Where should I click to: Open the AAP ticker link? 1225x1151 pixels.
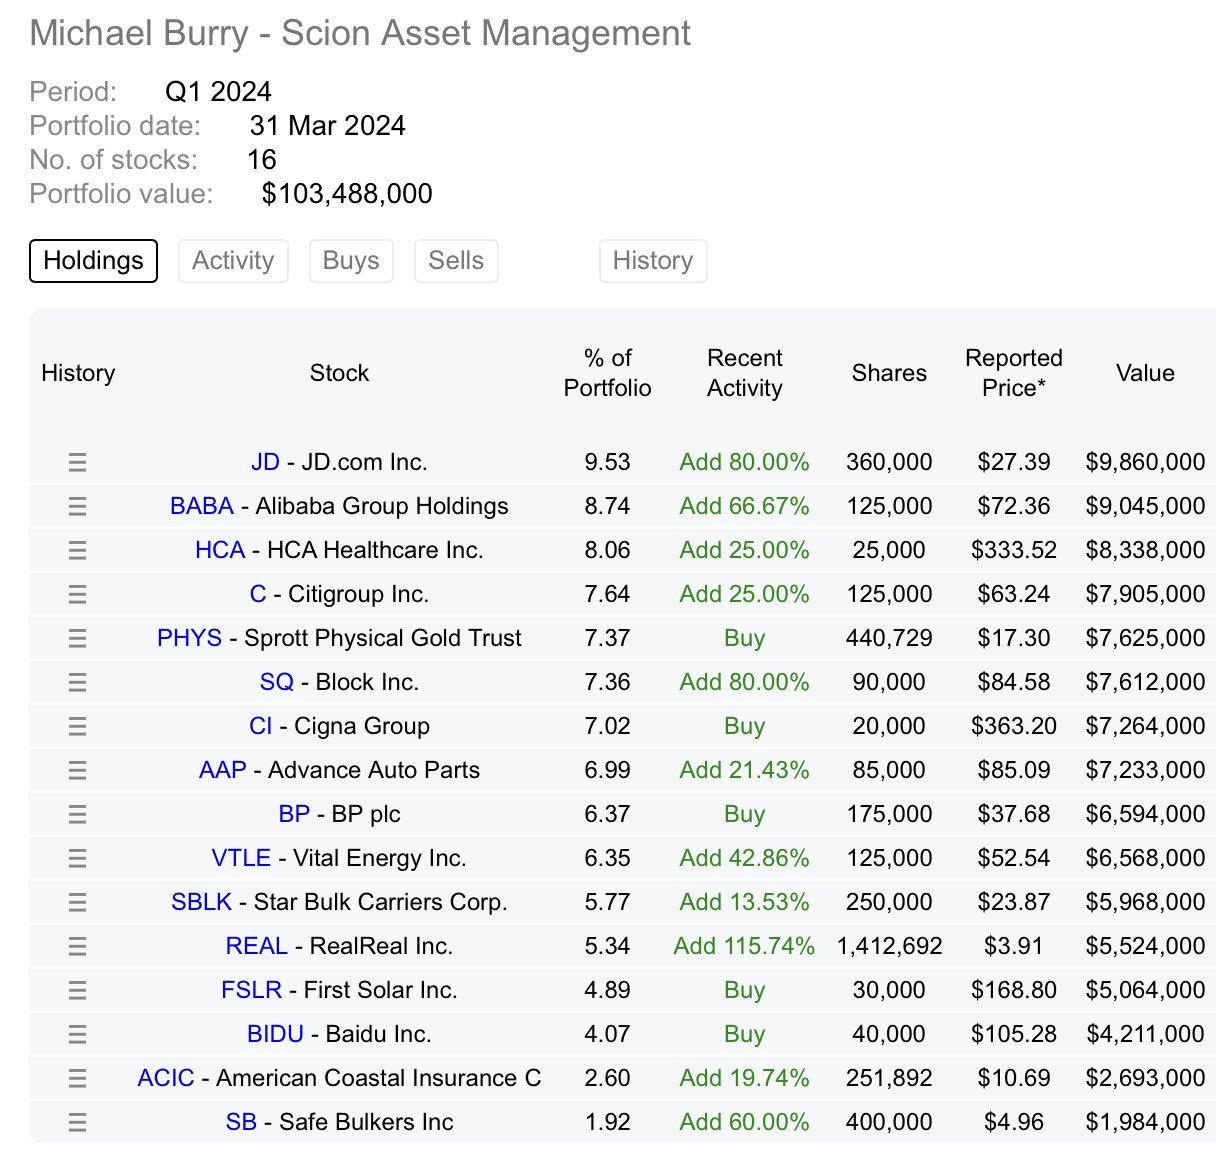(x=223, y=770)
